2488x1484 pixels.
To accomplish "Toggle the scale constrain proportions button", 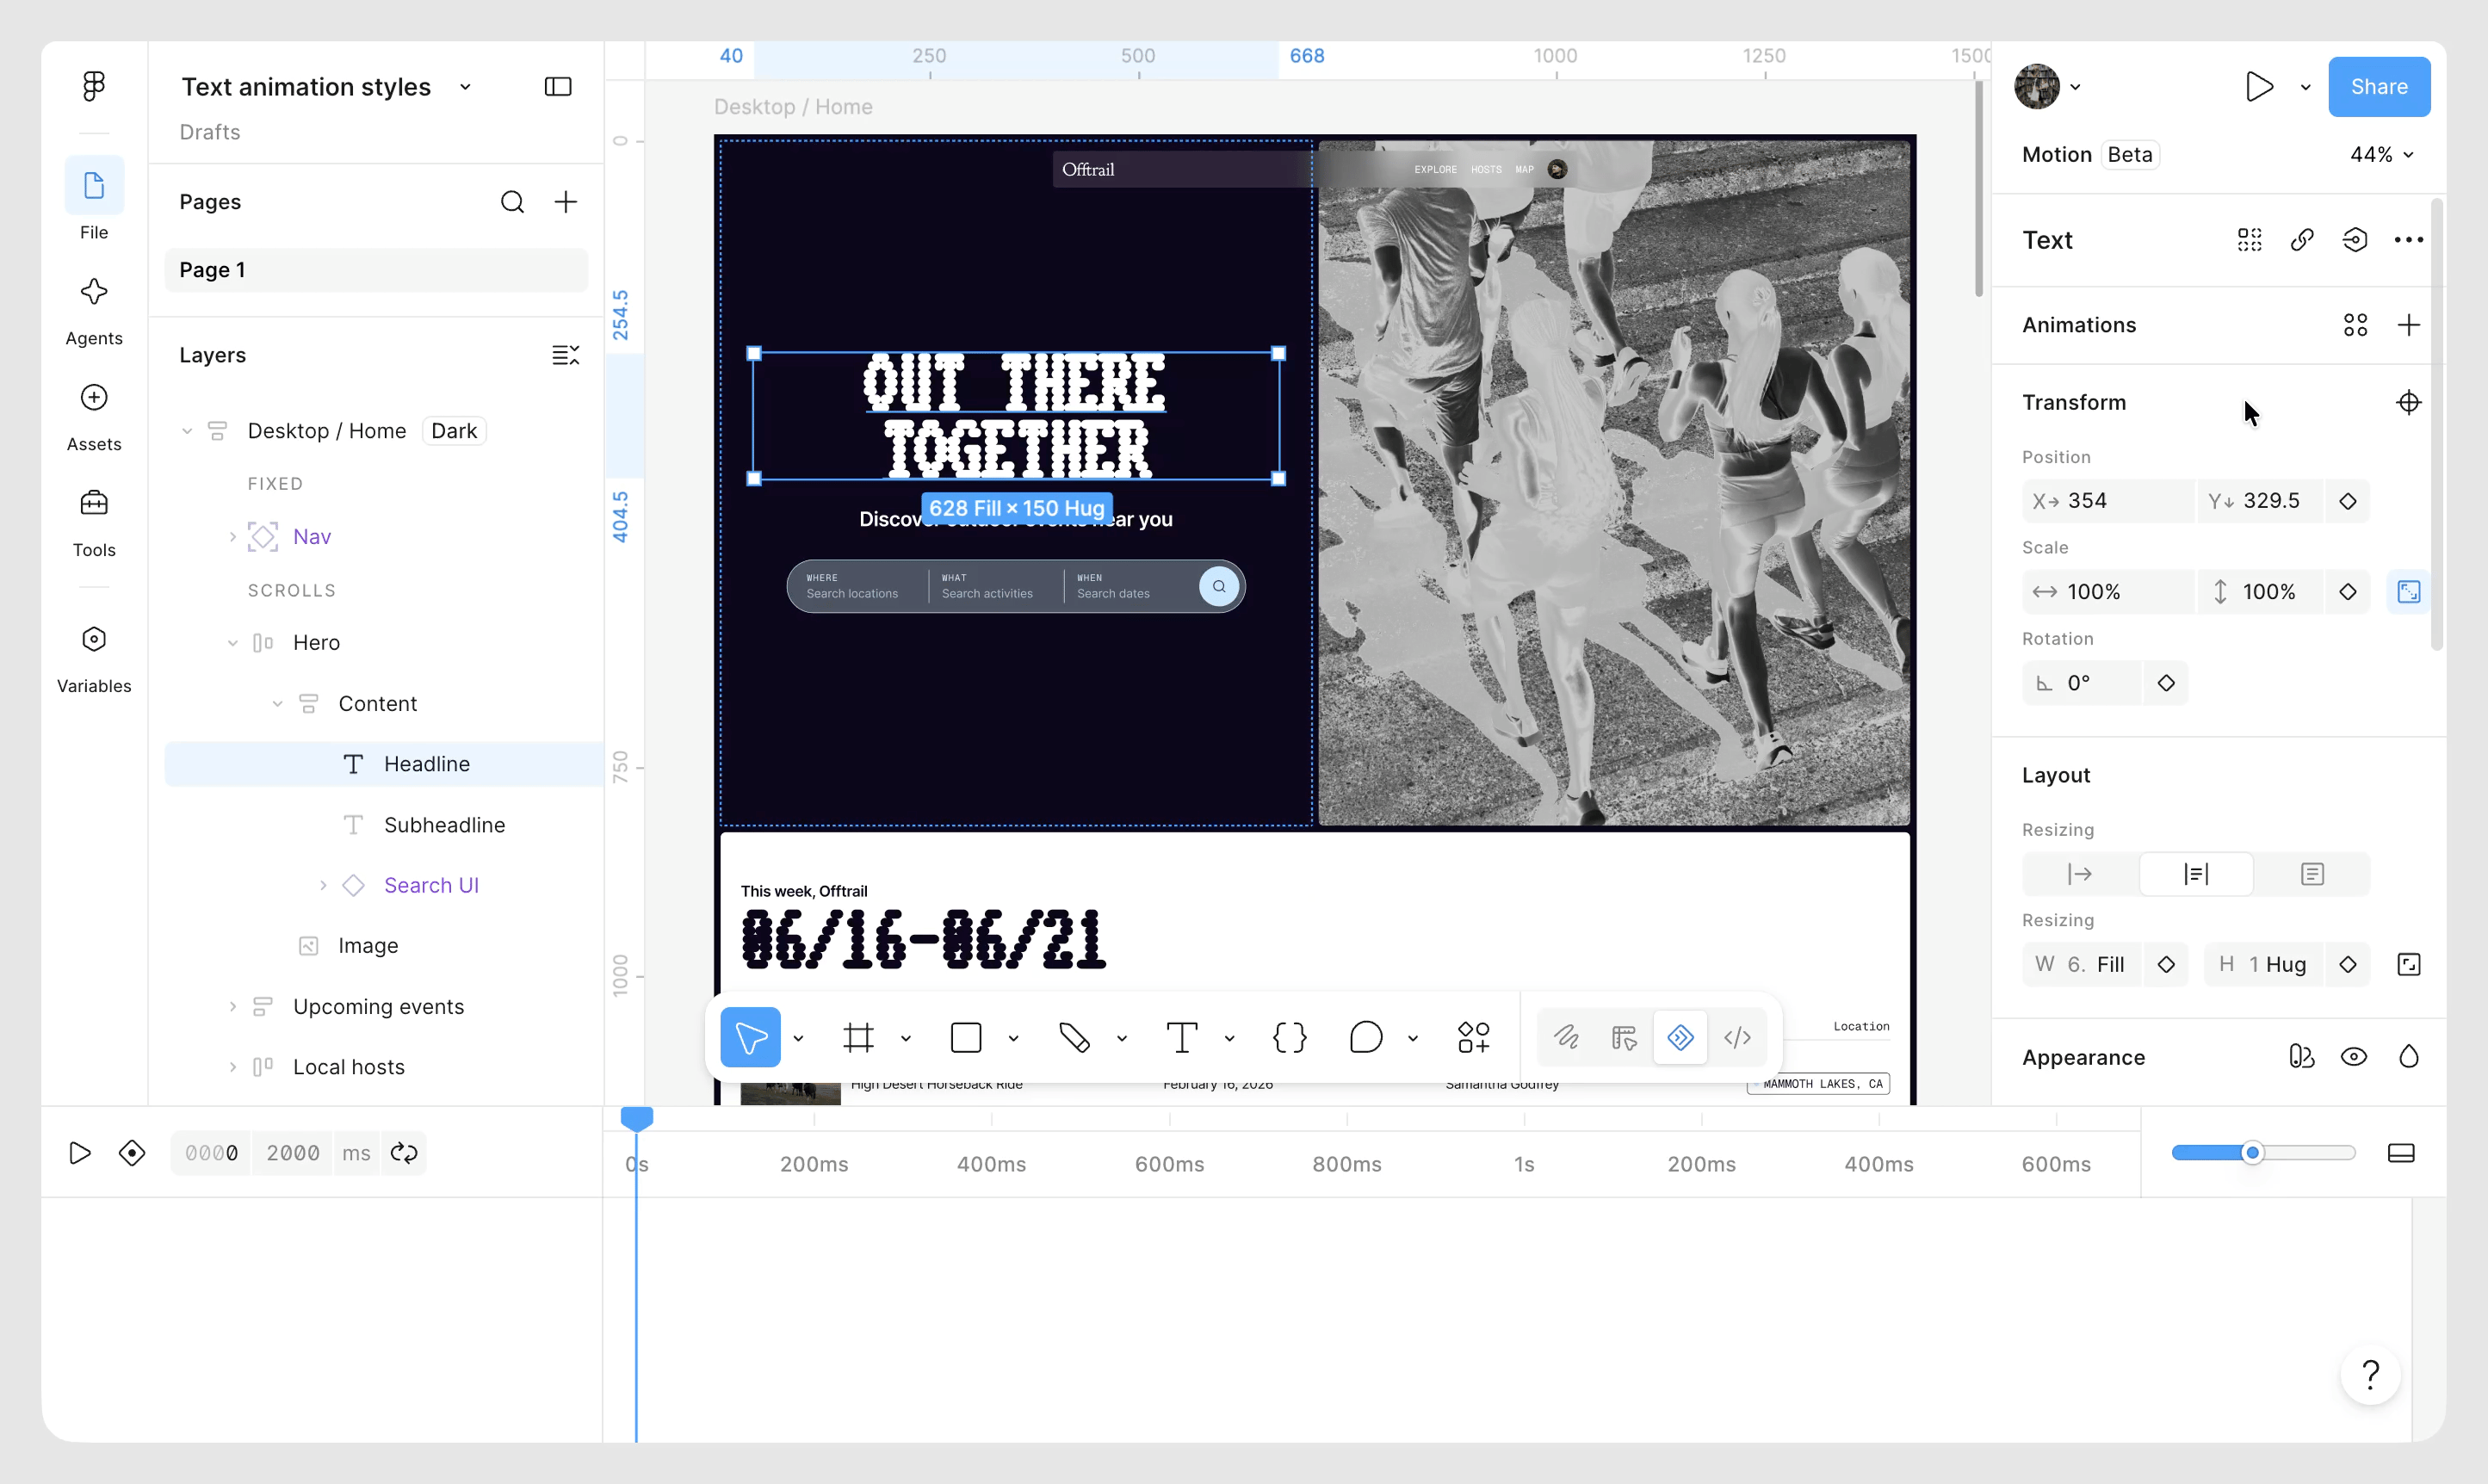I will (x=2409, y=592).
